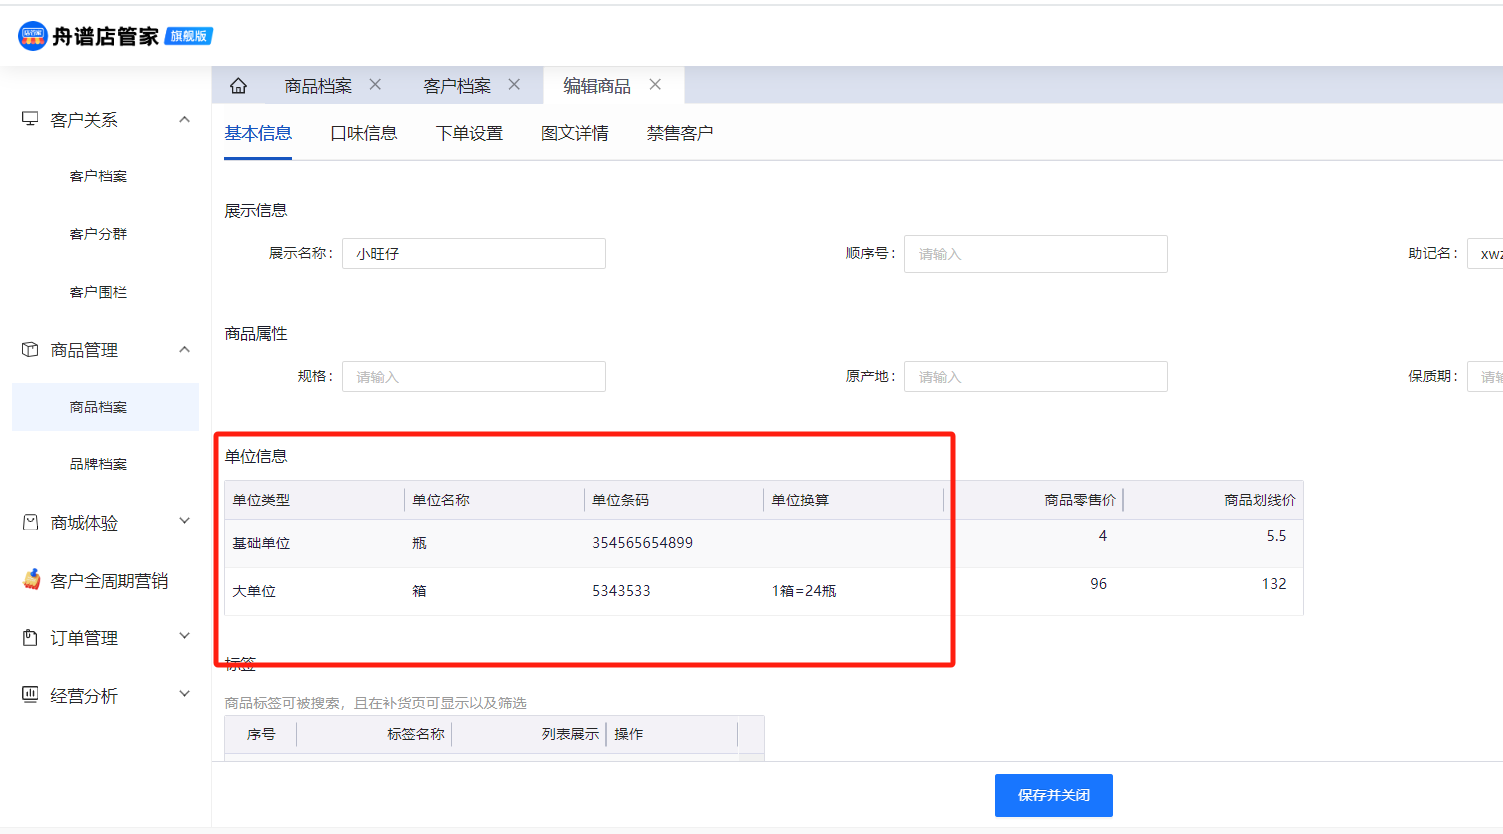1503x834 pixels.
Task: Select the 禁售客户 tab
Action: pyautogui.click(x=679, y=133)
